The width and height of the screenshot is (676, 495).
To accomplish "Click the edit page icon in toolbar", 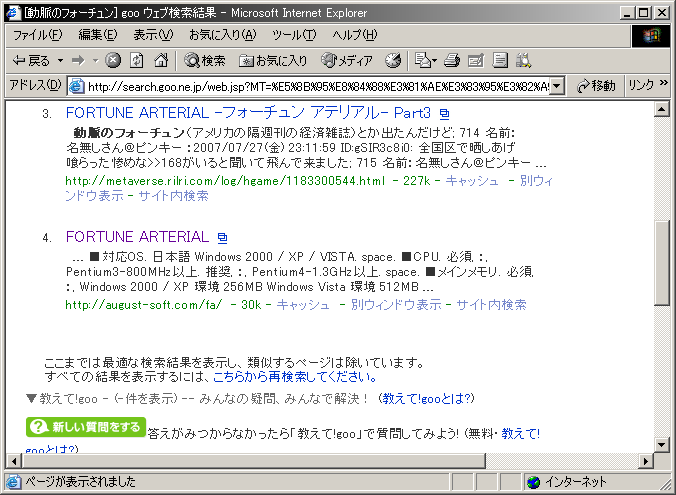I will click(x=476, y=60).
